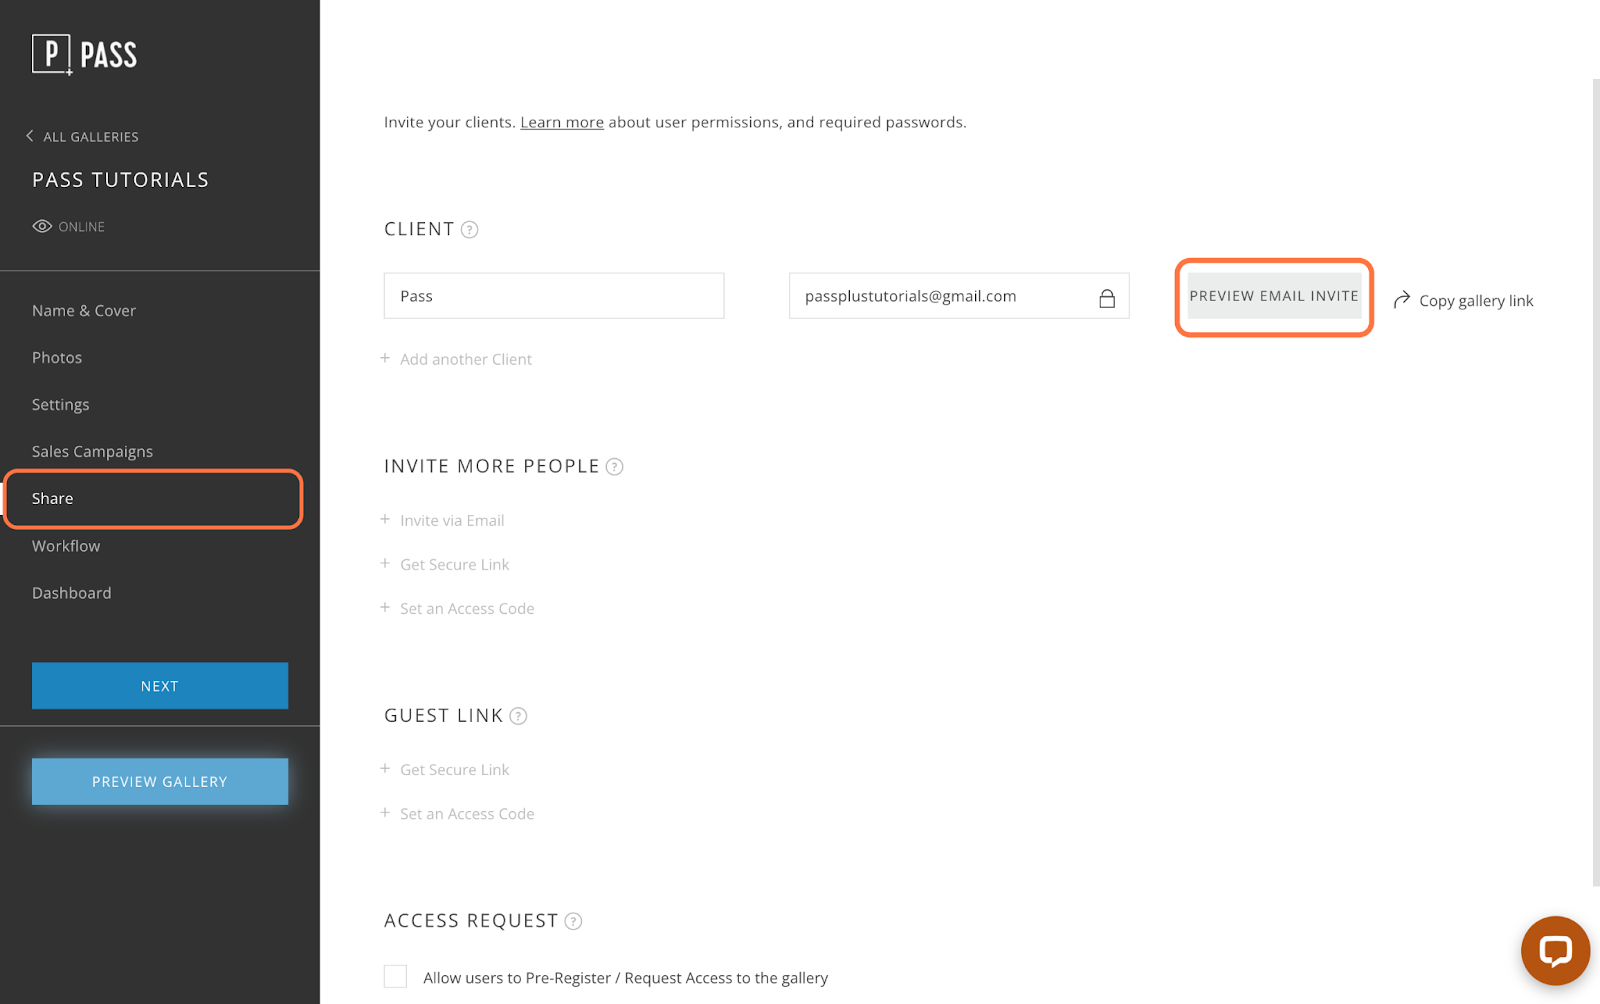Click Add another Client
Viewport: 1600px width, 1004px height.
466,359
